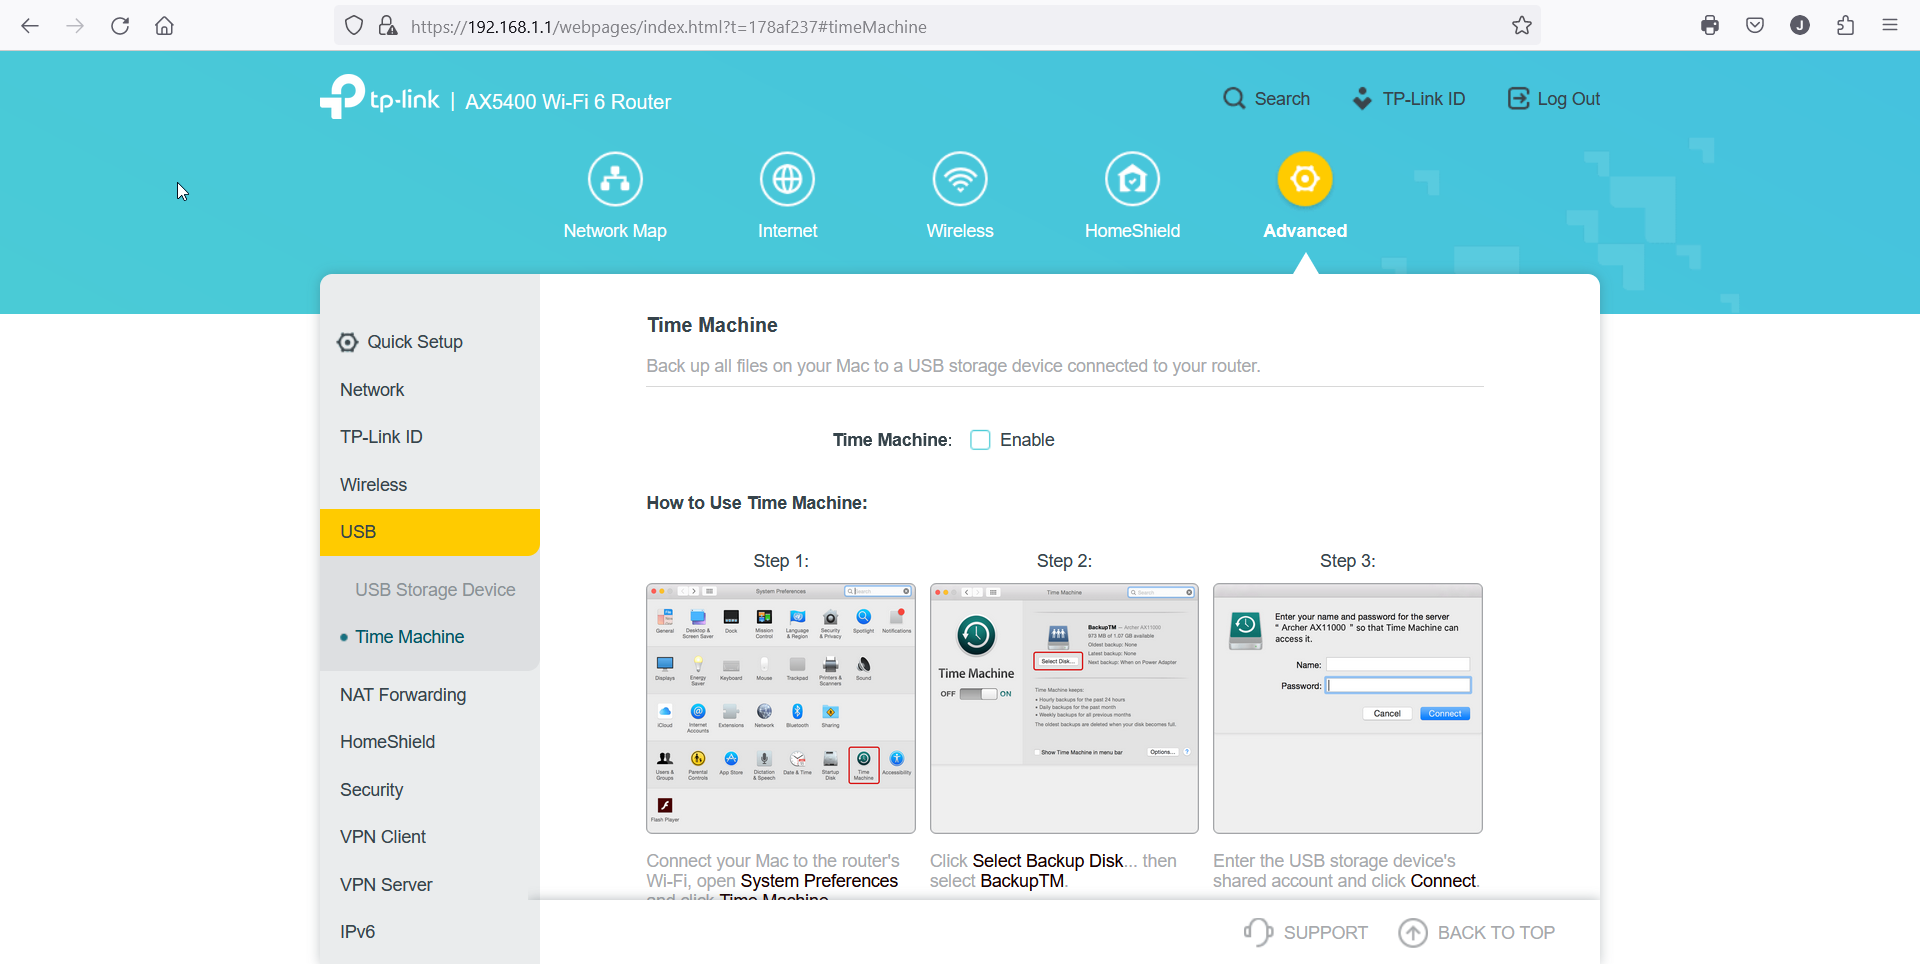Open Security in sidebar

[430, 790]
